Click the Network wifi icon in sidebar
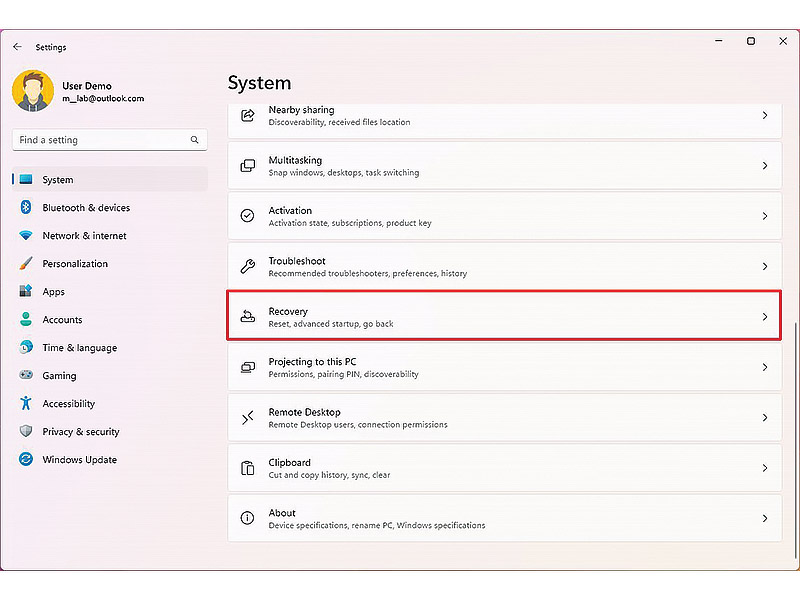 (x=26, y=235)
